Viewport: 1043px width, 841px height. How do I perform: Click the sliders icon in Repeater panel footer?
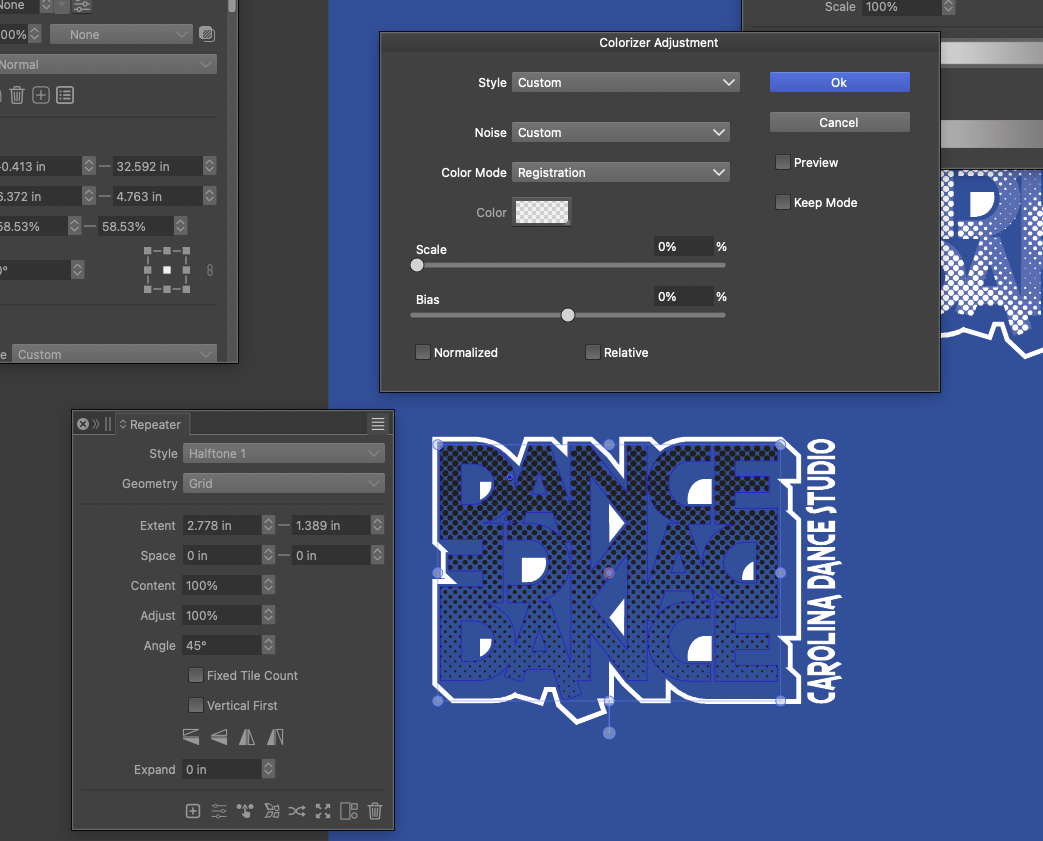click(x=219, y=811)
